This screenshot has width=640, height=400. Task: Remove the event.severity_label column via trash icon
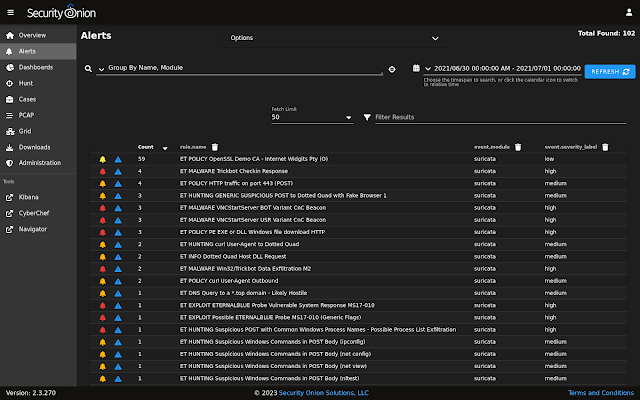click(x=605, y=147)
